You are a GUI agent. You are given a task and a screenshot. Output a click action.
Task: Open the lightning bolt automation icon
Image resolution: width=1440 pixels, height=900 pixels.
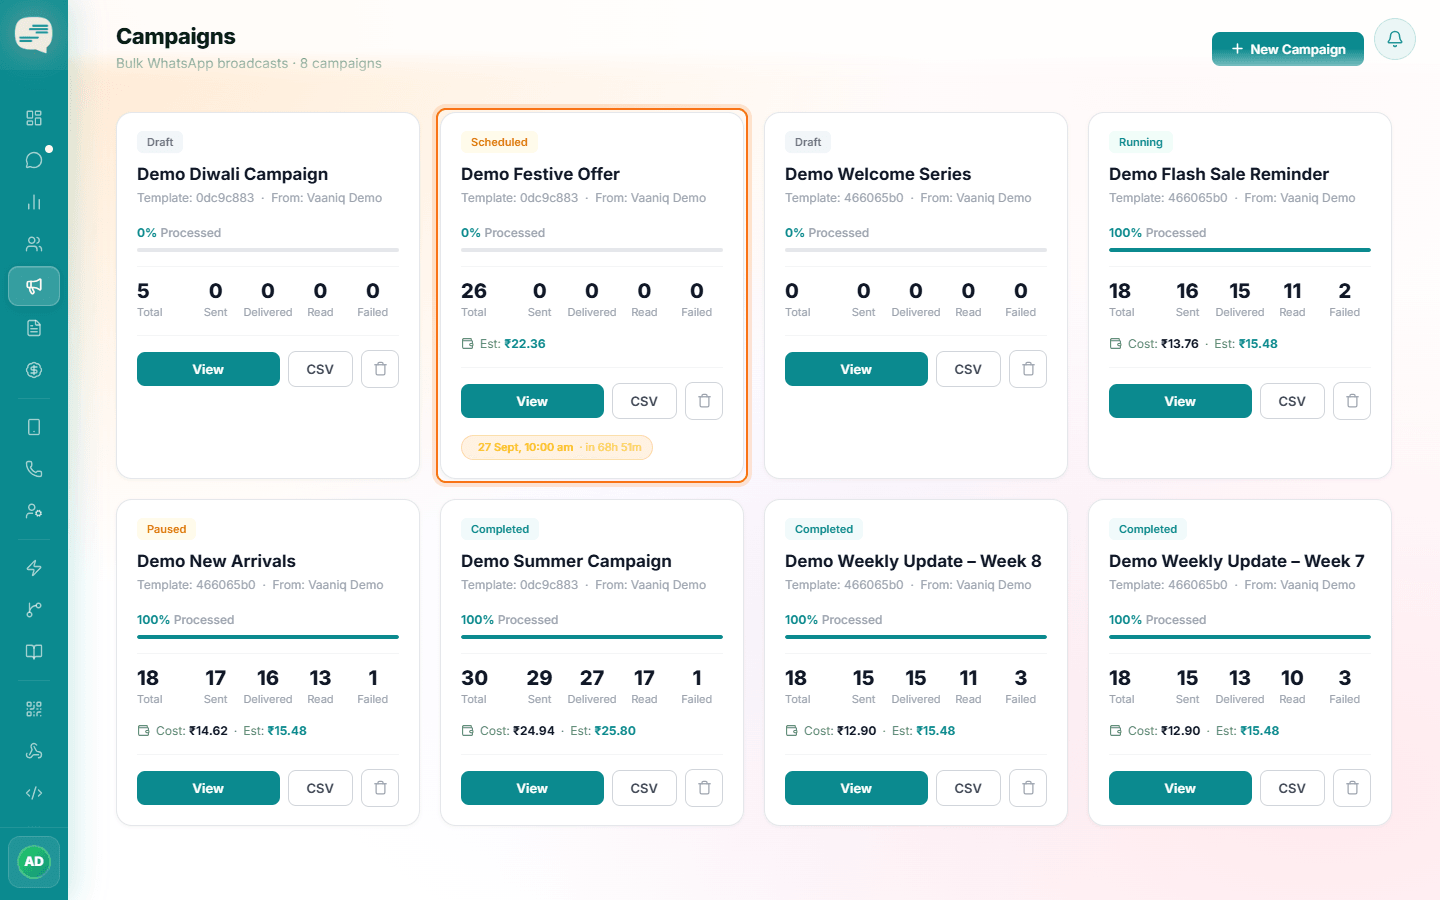click(x=34, y=568)
